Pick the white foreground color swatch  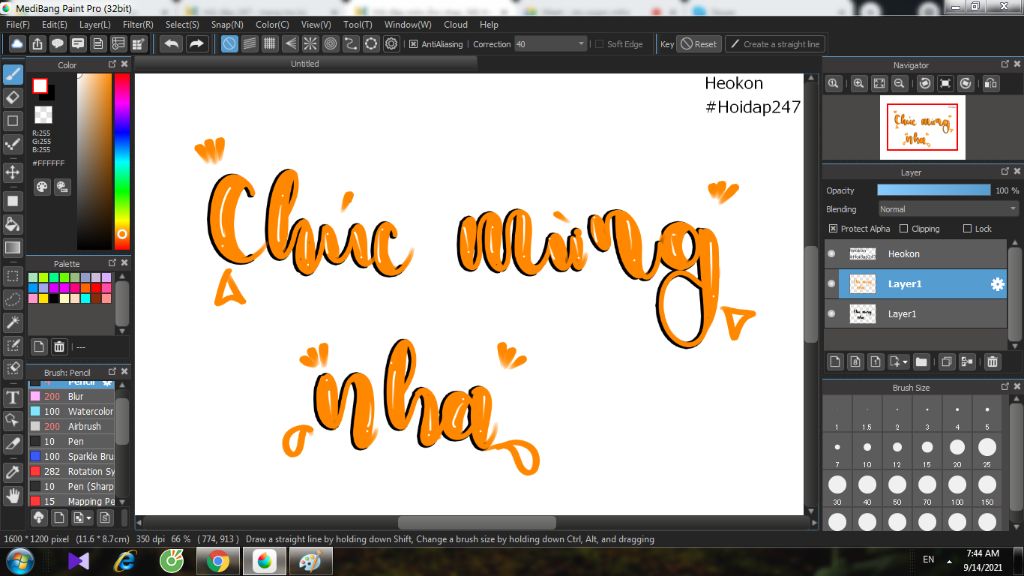pyautogui.click(x=40, y=86)
